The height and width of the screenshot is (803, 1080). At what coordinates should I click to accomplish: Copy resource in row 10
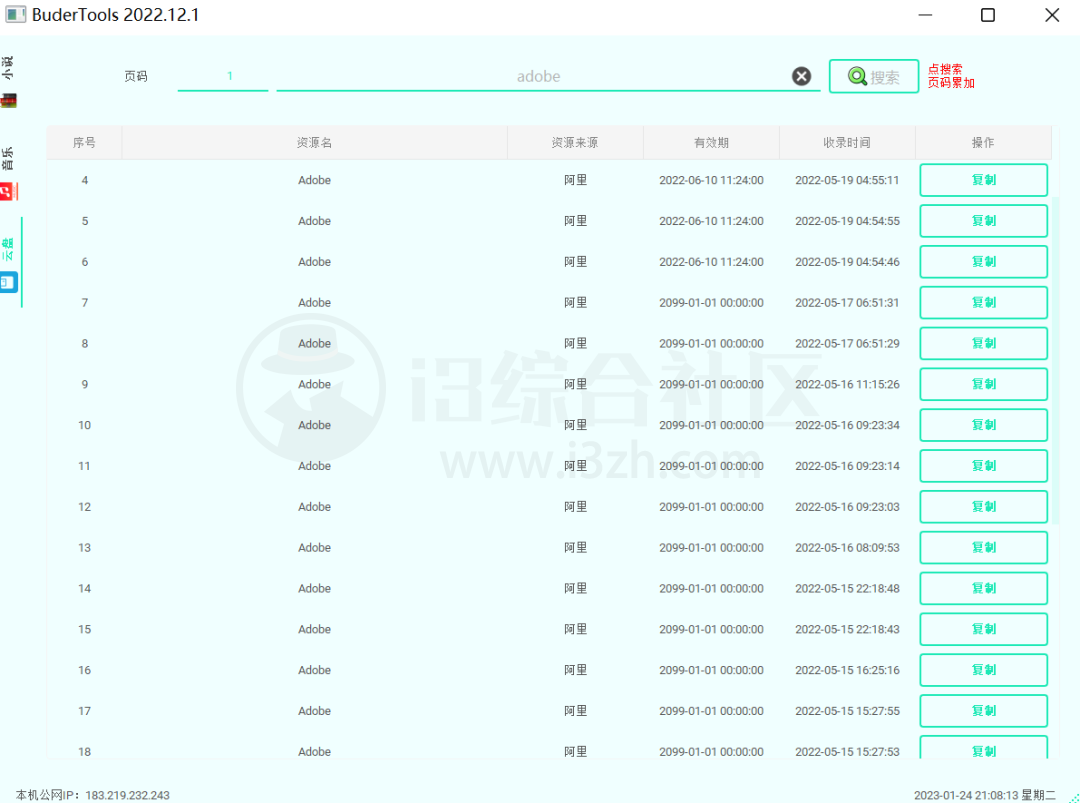(984, 425)
